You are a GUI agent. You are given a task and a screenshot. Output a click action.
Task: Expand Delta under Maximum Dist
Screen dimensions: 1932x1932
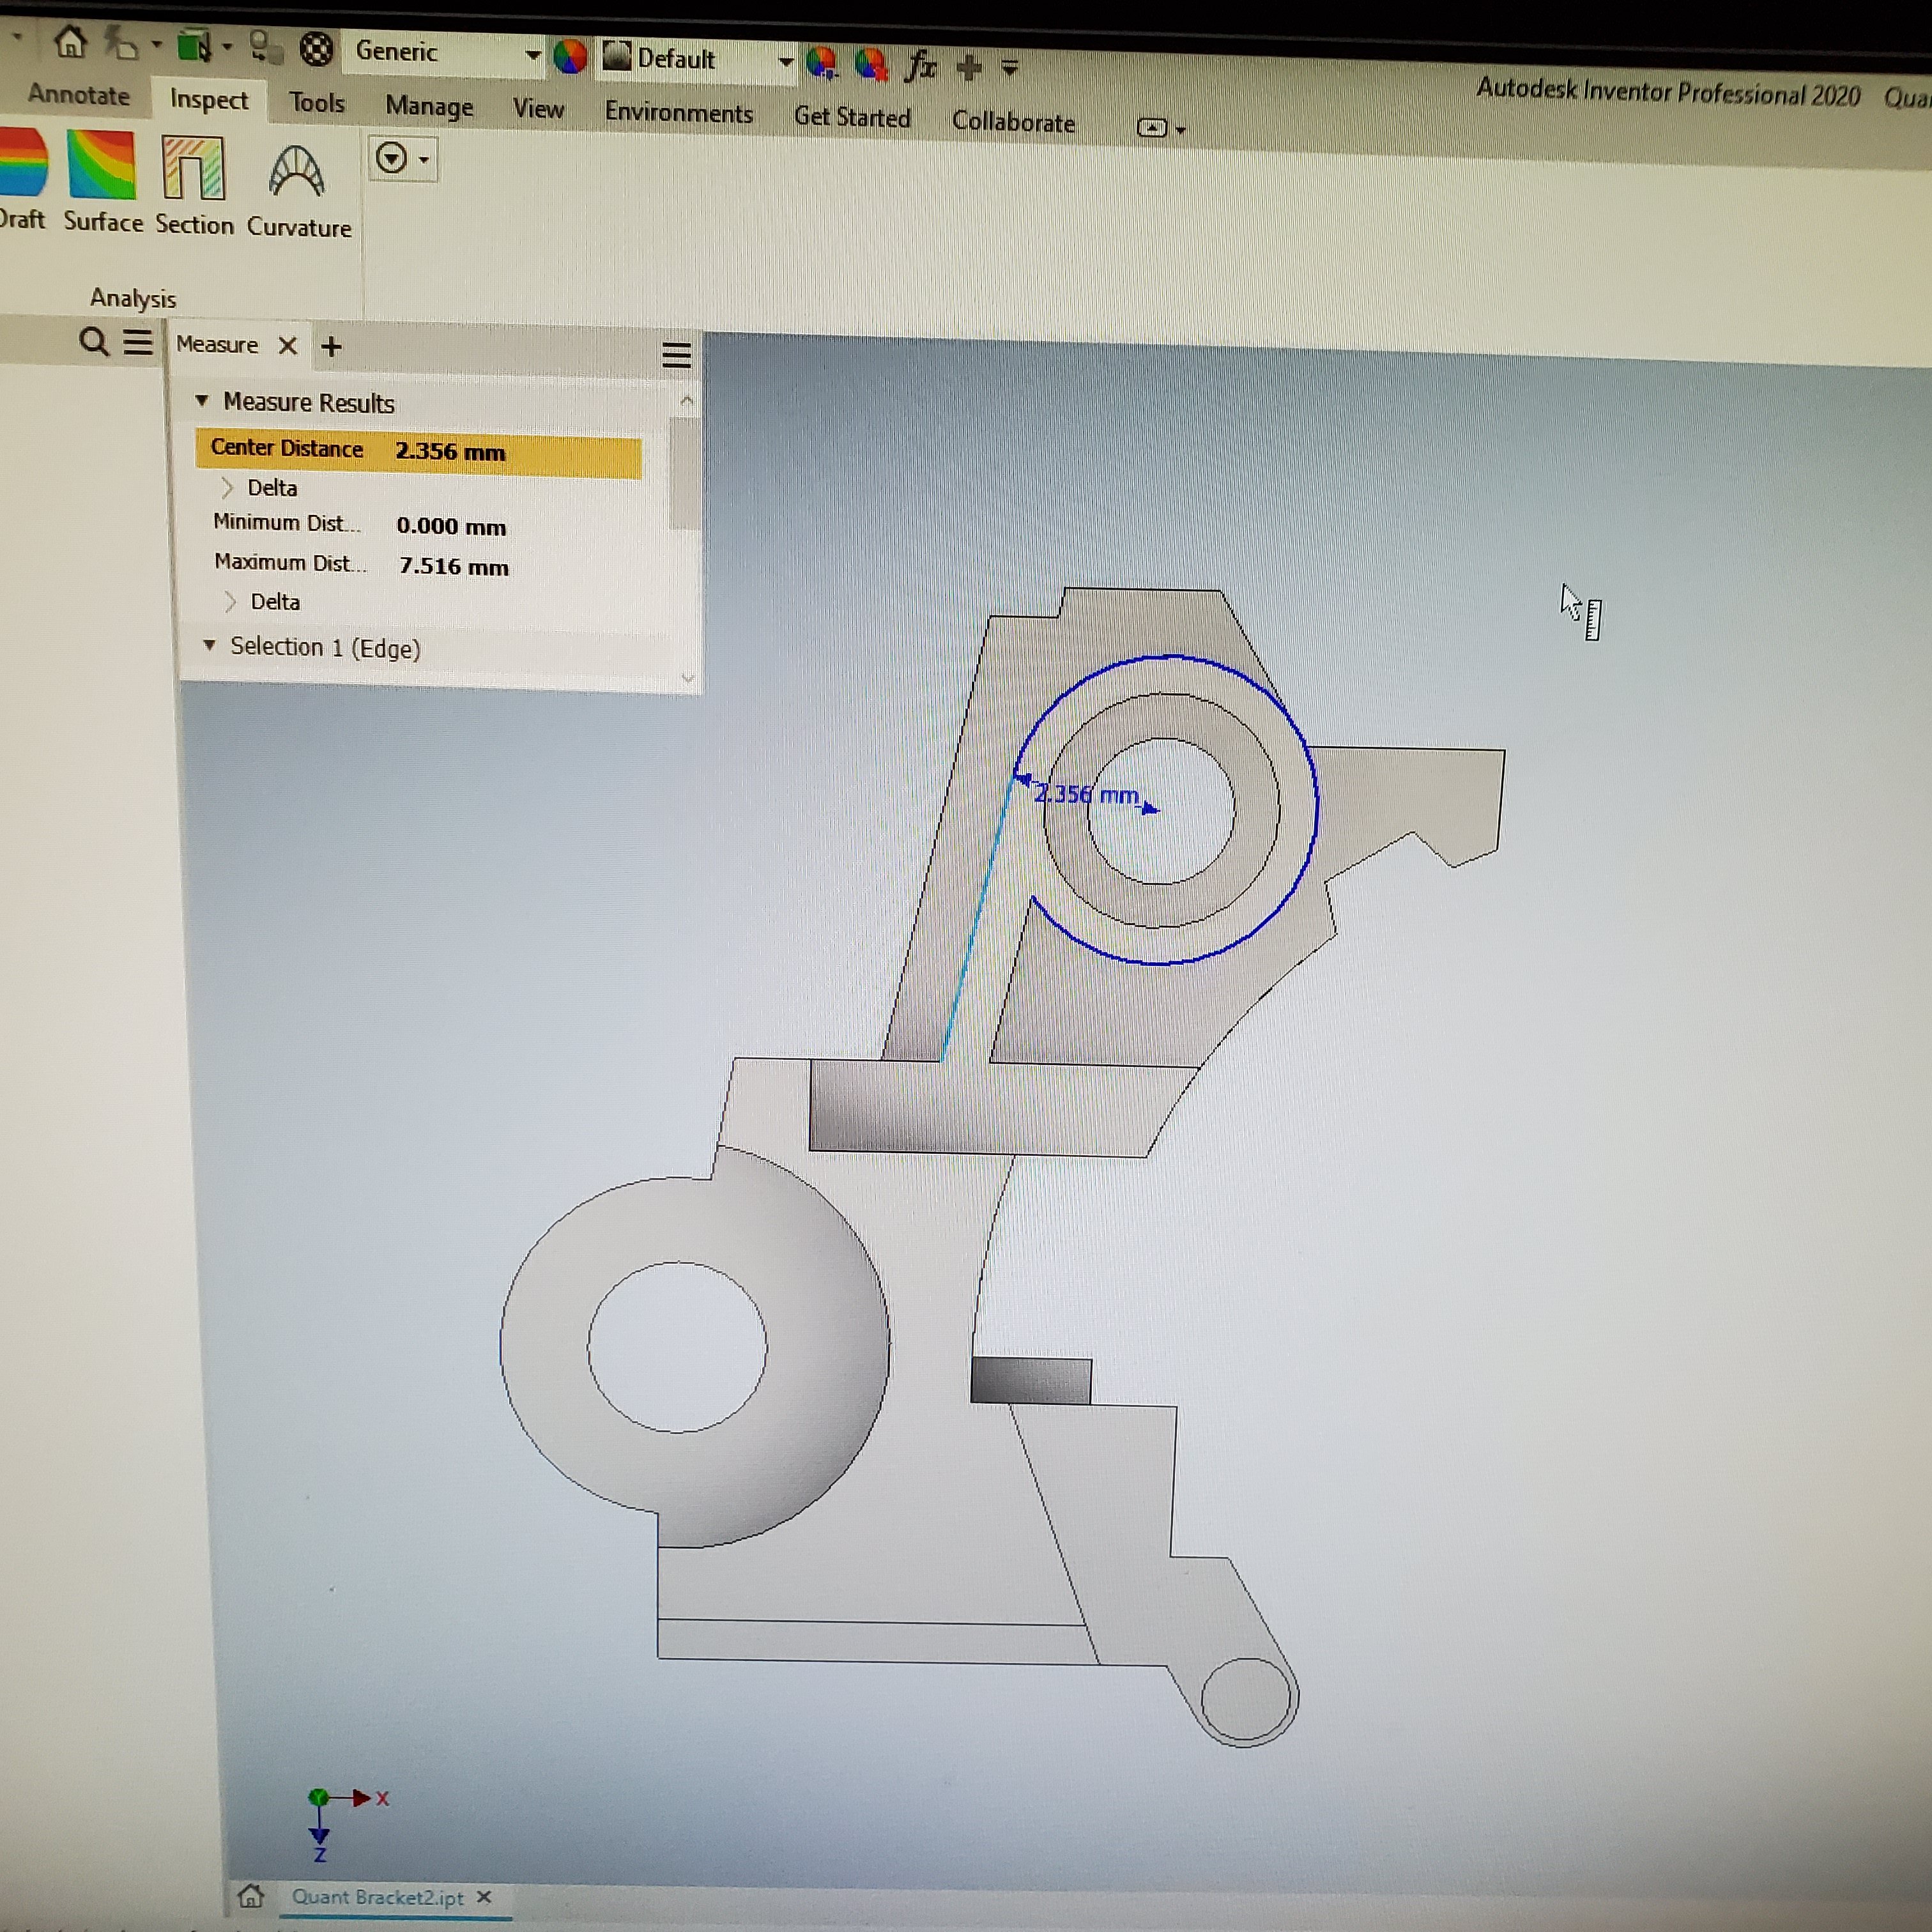(230, 602)
